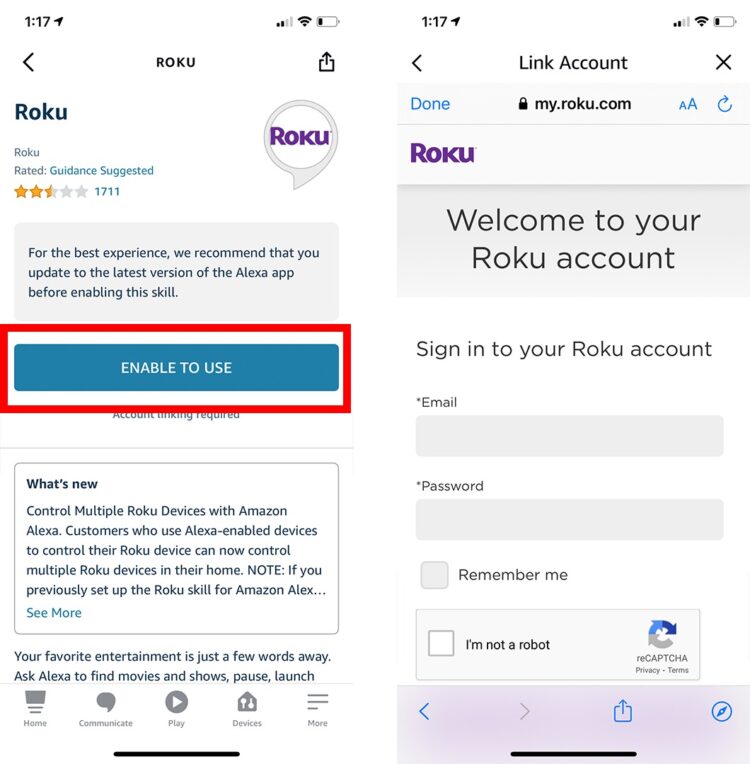Tap the browser share icon at bottom

click(x=622, y=710)
